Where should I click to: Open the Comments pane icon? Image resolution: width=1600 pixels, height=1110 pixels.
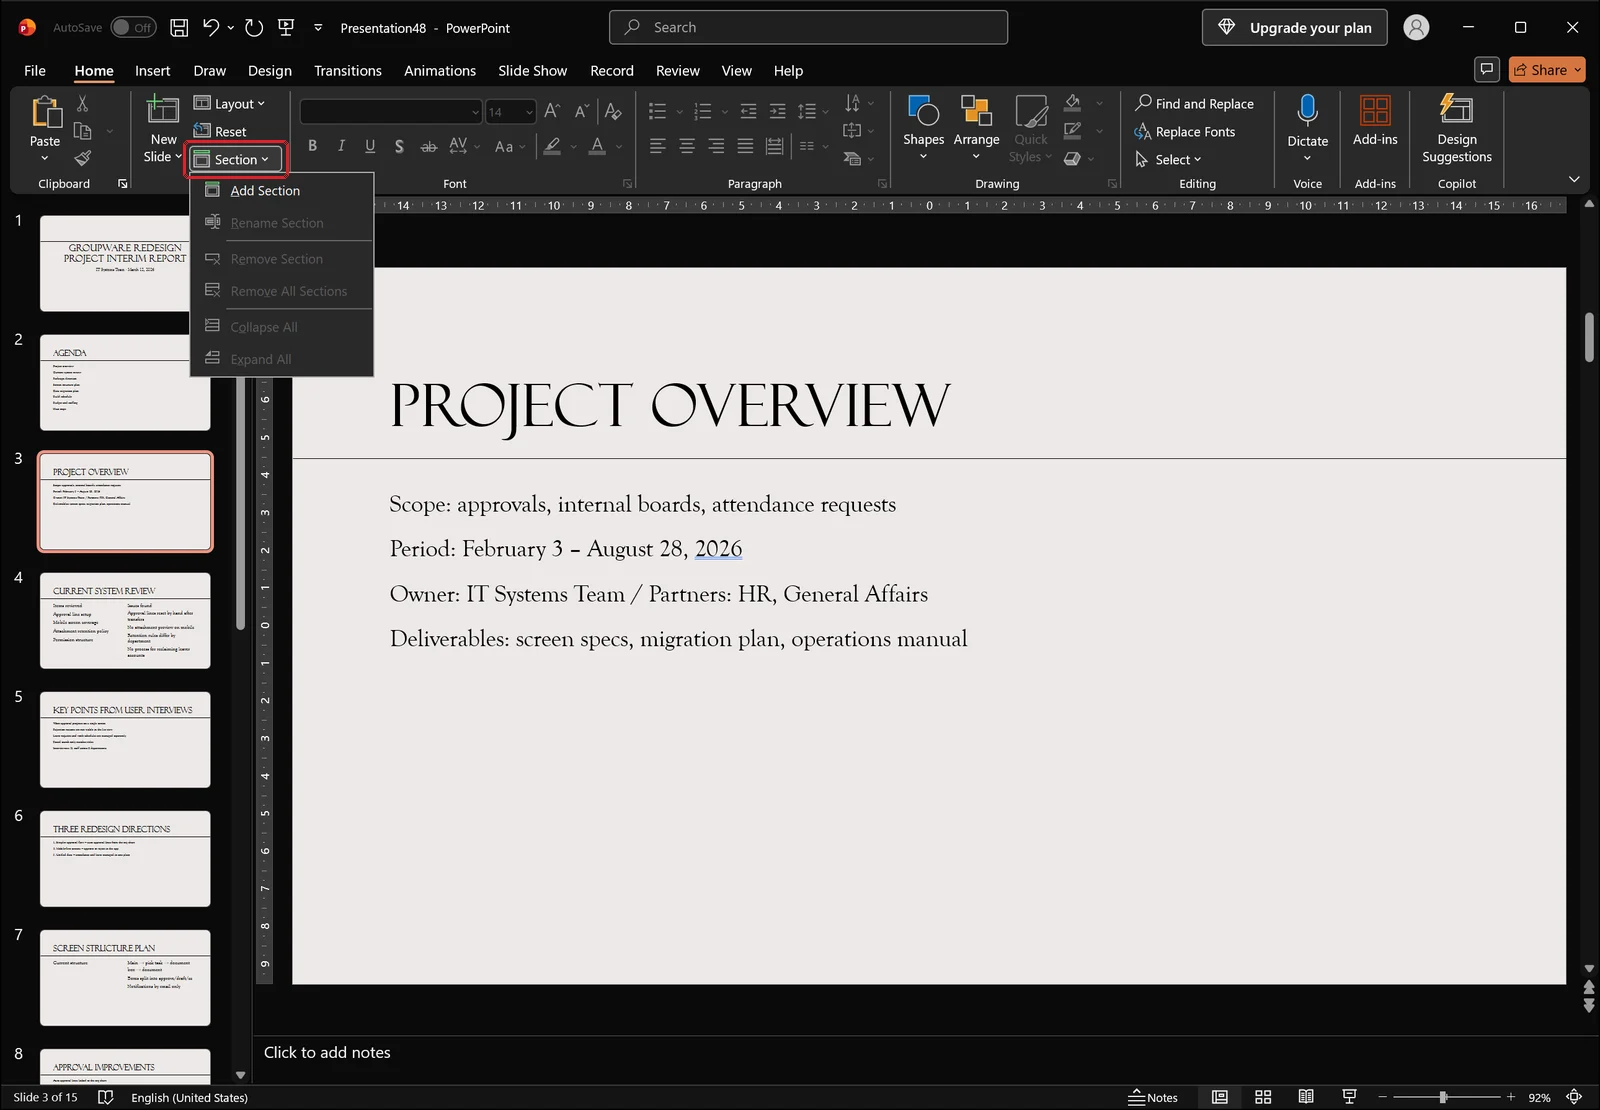point(1487,69)
